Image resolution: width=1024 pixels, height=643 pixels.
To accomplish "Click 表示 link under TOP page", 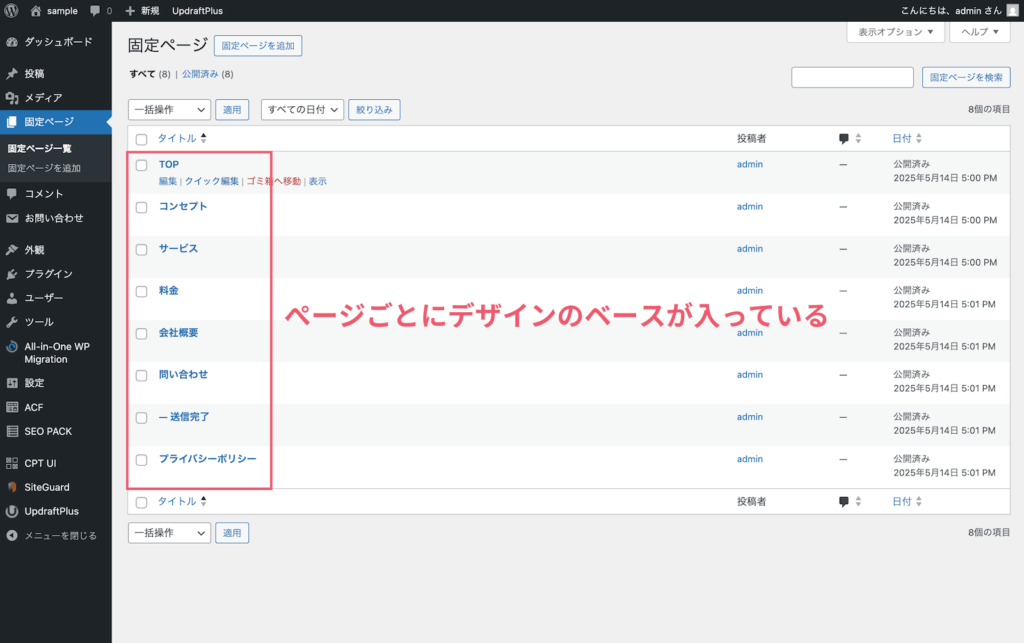I will (x=317, y=181).
